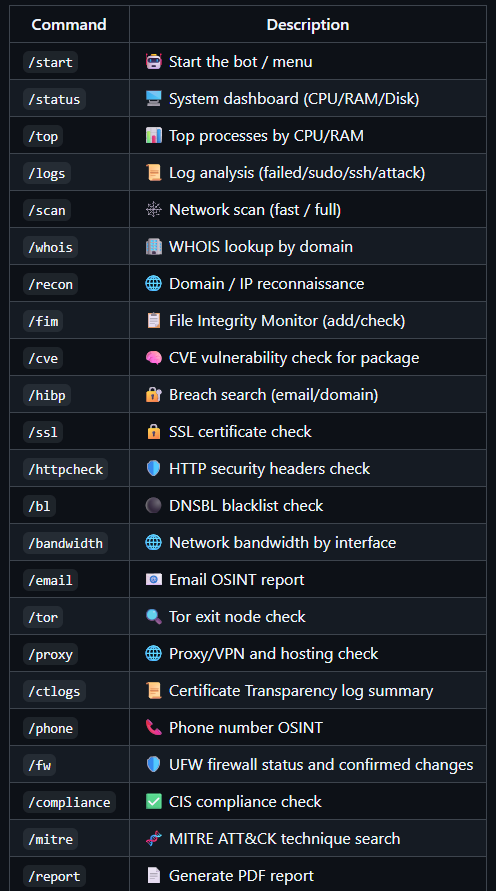The image size is (496, 891).
Task: Click the text 'Log analysis (failed/sudo/ssh/attack)'
Action: [x=297, y=173]
